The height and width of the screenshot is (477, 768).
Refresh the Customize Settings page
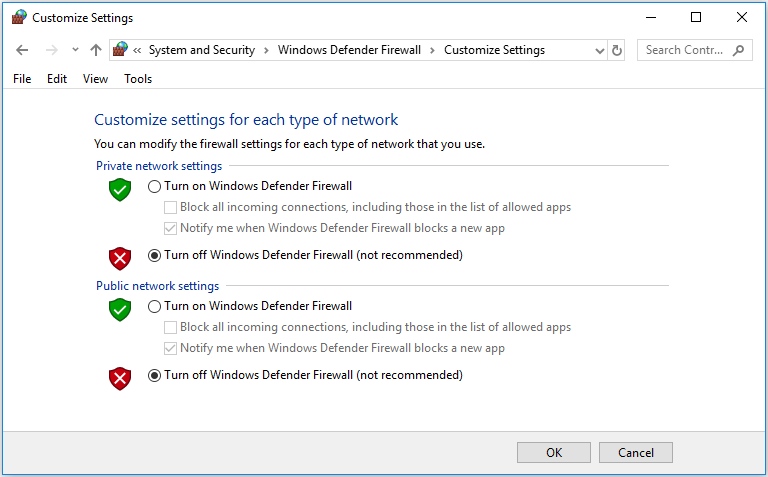(x=617, y=50)
